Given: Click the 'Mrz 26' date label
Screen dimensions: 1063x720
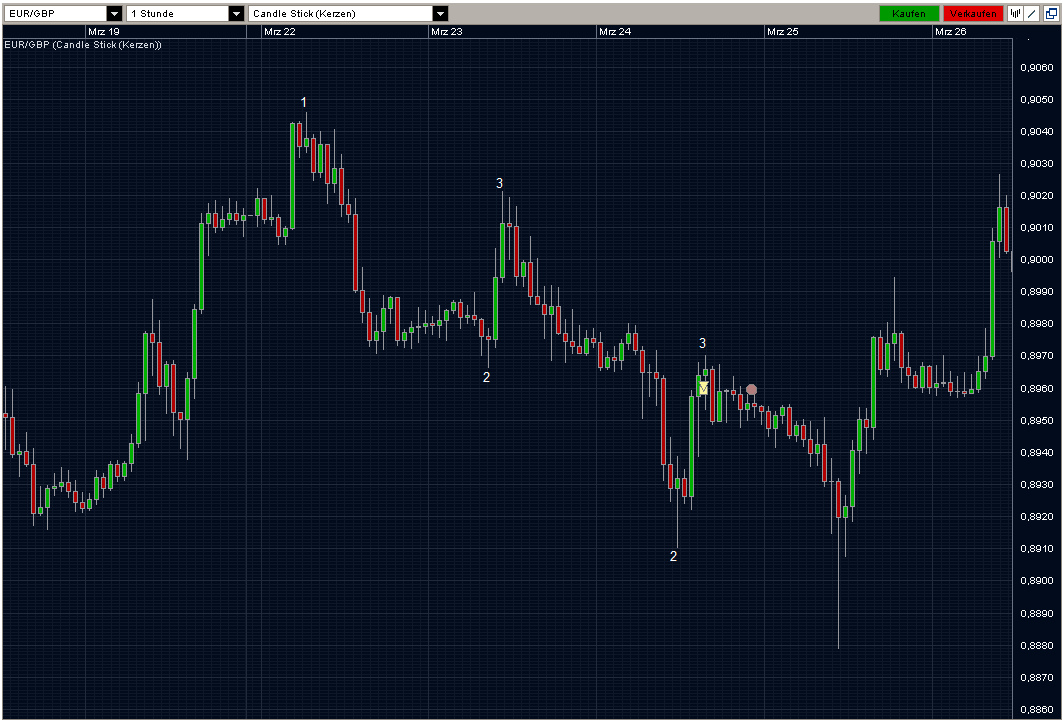Looking at the screenshot, I should 950,32.
